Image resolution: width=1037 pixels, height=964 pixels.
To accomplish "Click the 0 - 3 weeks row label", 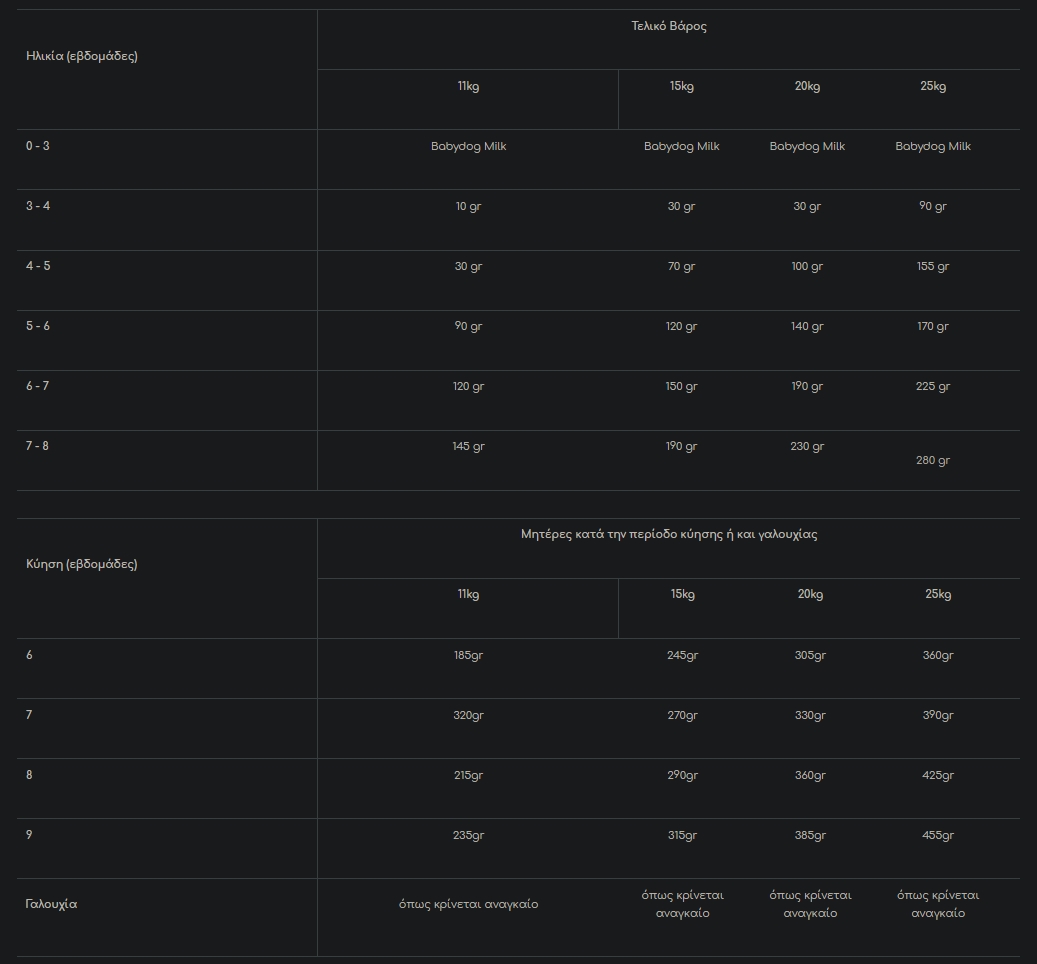I will tap(38, 145).
